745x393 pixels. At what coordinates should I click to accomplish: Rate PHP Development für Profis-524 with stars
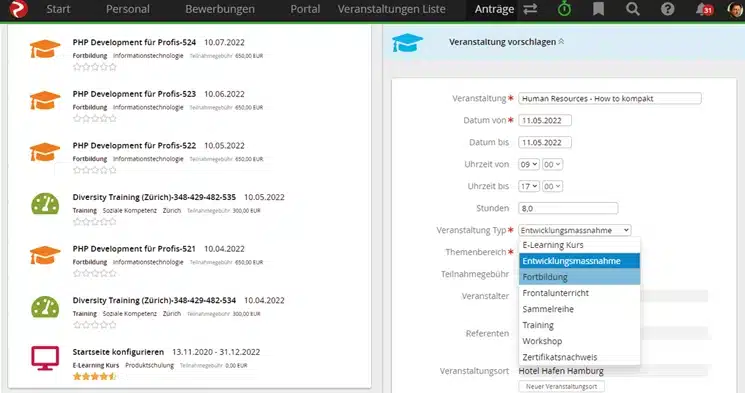point(95,67)
